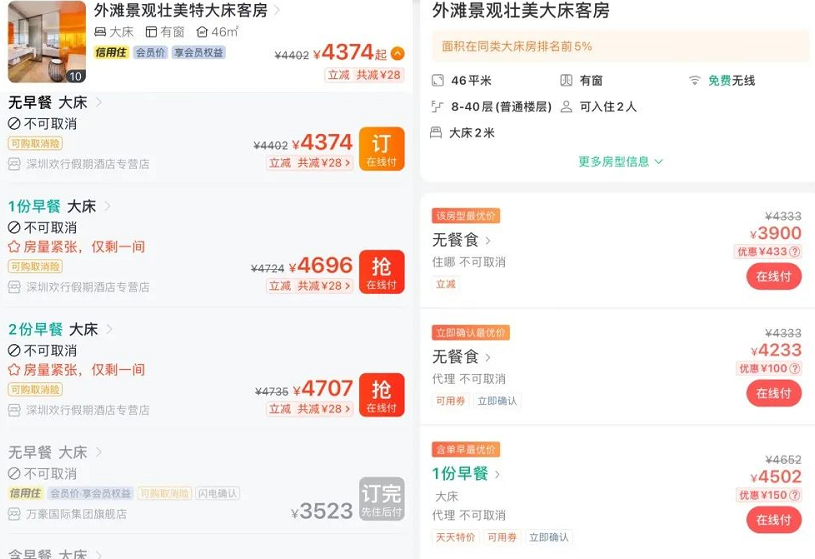The width and height of the screenshot is (815, 559).
Task: Click 在线付 button for ¥4502 breakfast rate
Action: click(x=774, y=520)
